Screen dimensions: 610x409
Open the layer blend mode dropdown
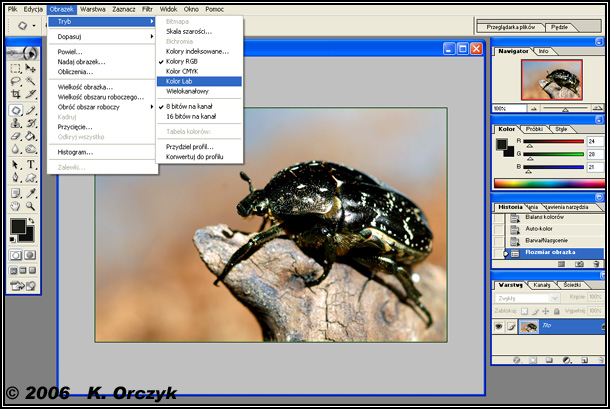point(524,299)
